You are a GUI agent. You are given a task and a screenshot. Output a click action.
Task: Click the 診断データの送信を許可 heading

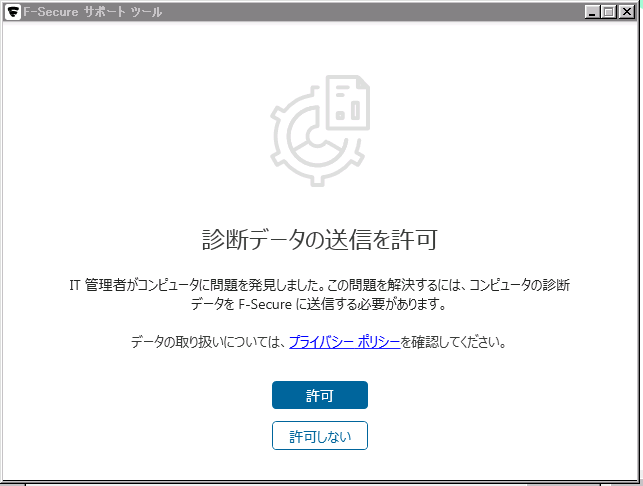(319, 240)
